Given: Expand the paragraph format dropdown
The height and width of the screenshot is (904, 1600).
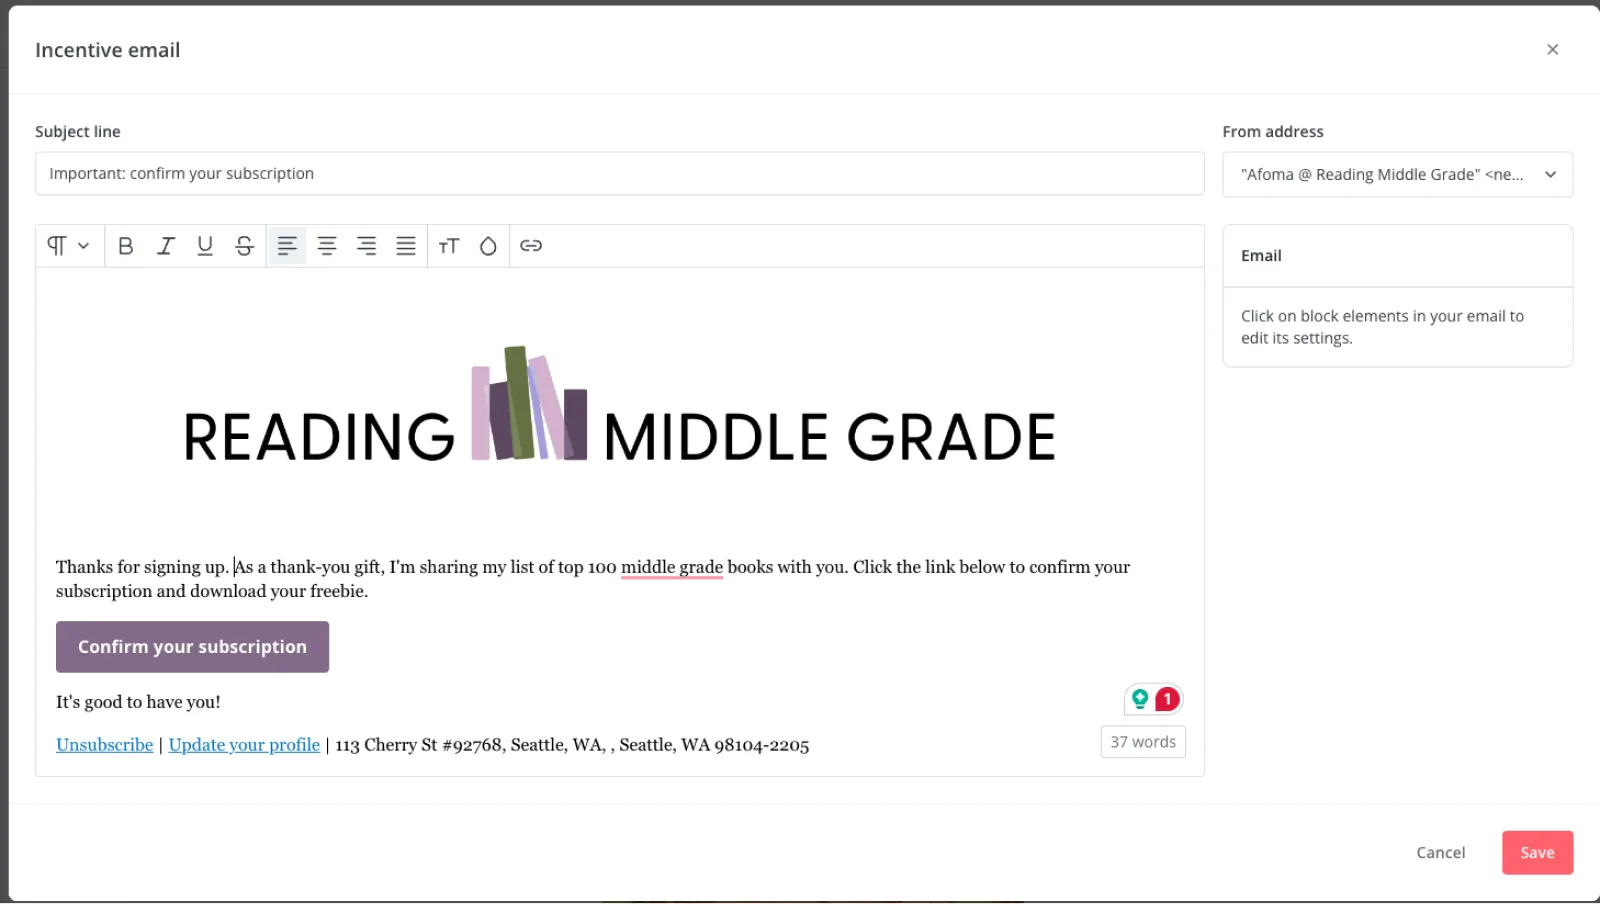Looking at the screenshot, I should coord(68,246).
